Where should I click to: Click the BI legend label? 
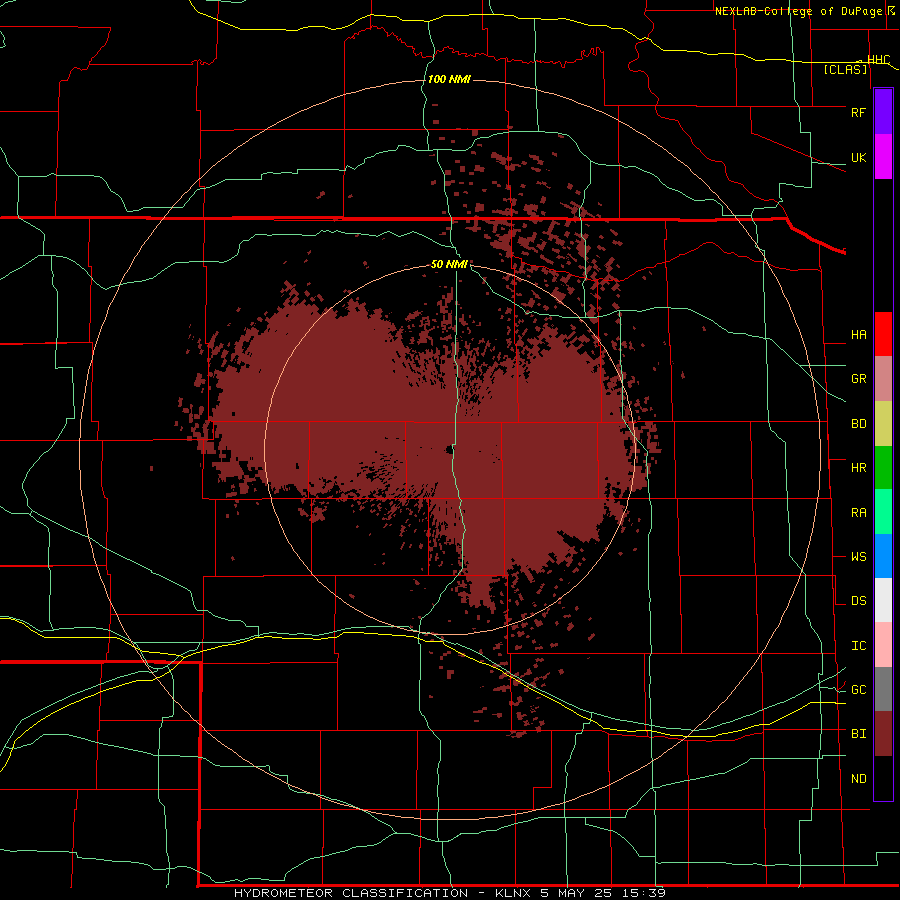[858, 734]
